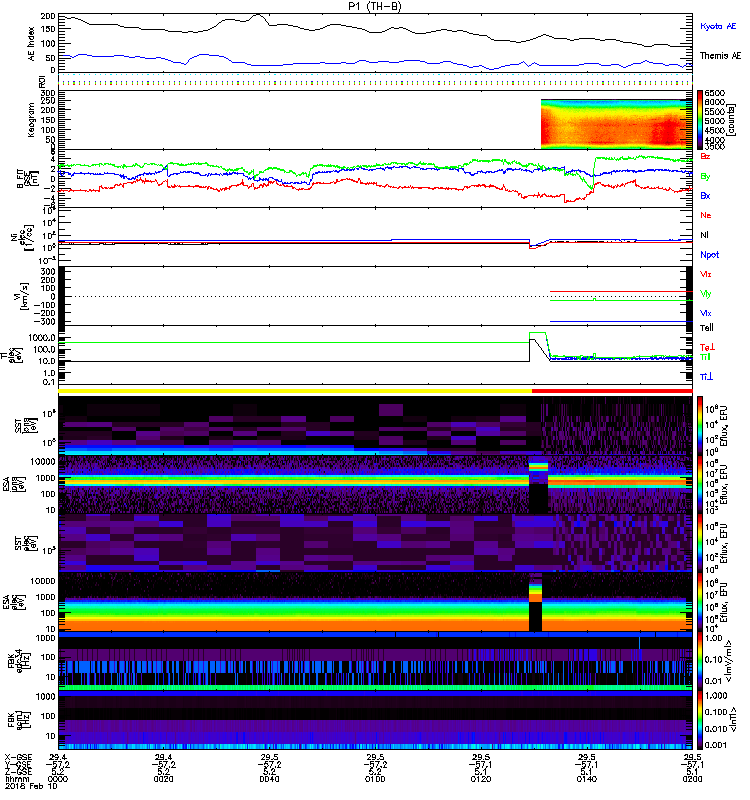Click the red segment of the status bar
Viewport: 750px width, 800px height.
[612, 391]
